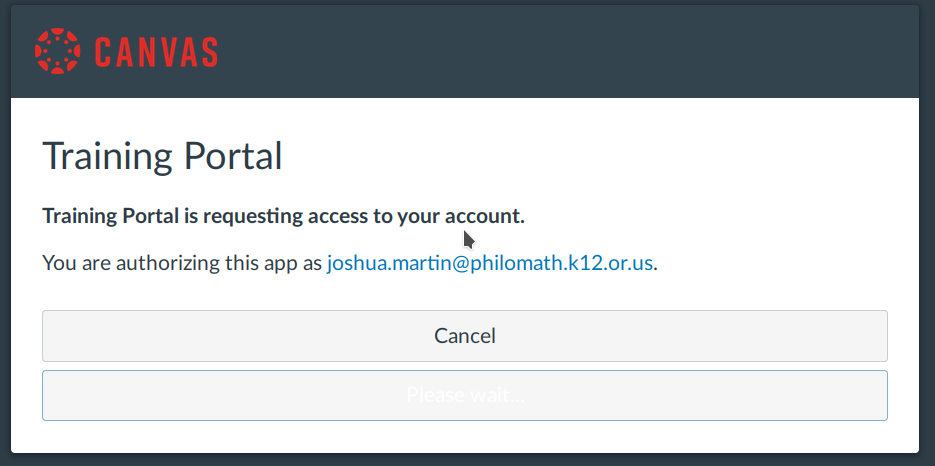935x466 pixels.
Task: Cancel the authorization request
Action: point(465,336)
